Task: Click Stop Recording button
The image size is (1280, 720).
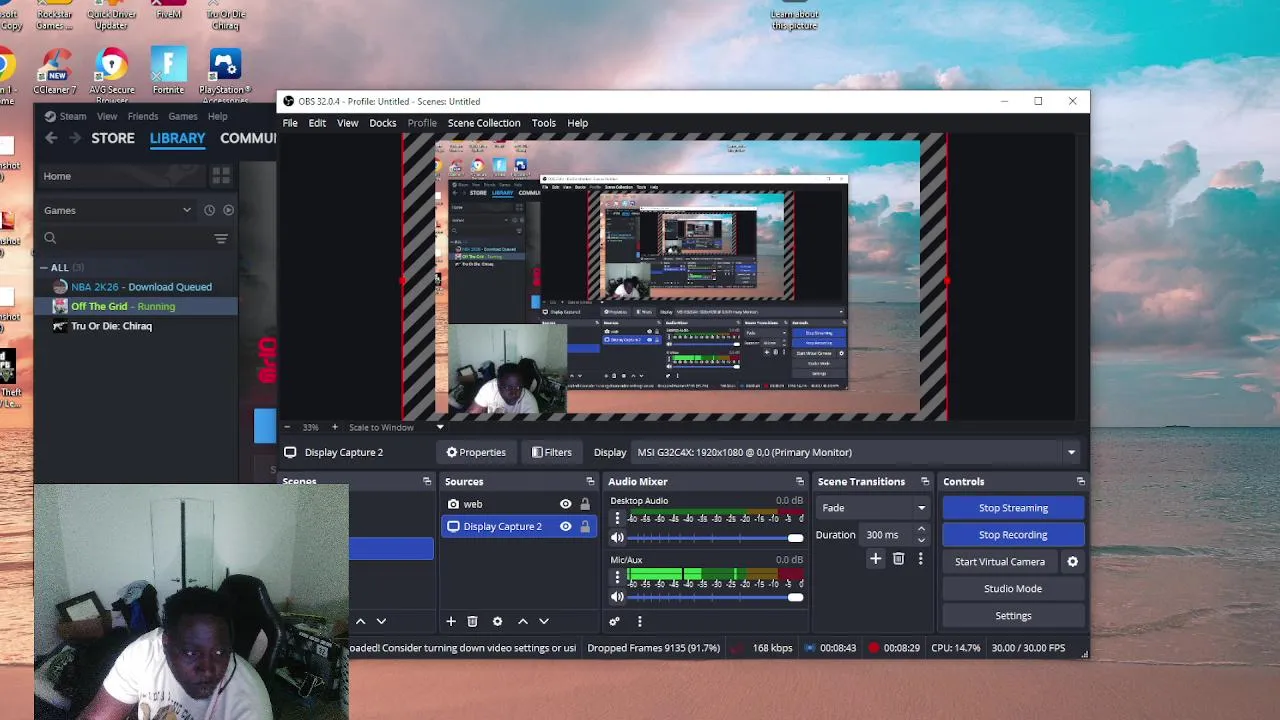Action: (x=1013, y=535)
